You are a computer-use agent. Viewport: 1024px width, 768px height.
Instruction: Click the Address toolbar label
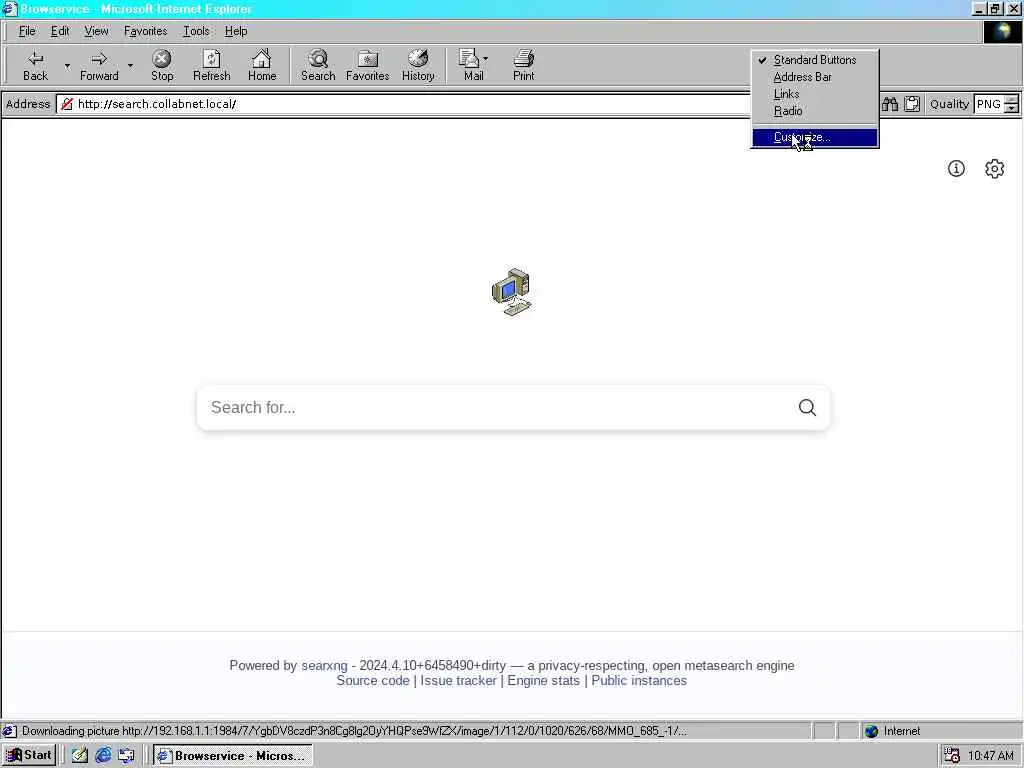pos(27,104)
